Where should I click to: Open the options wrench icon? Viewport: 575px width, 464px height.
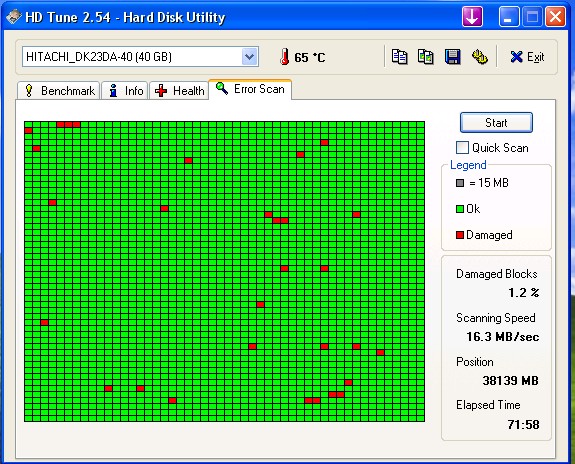coord(479,57)
